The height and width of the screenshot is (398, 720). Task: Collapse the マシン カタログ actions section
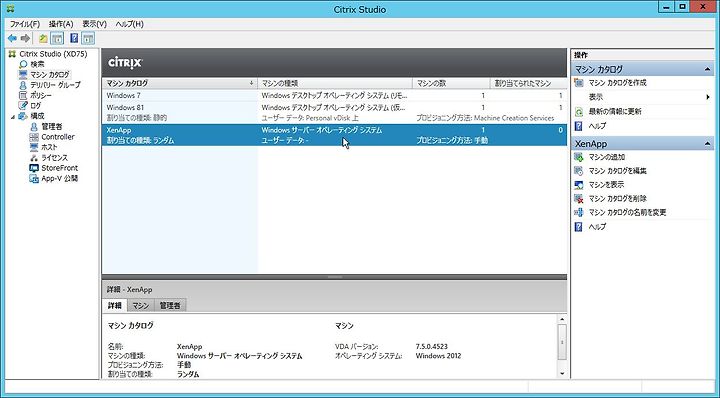[x=708, y=69]
